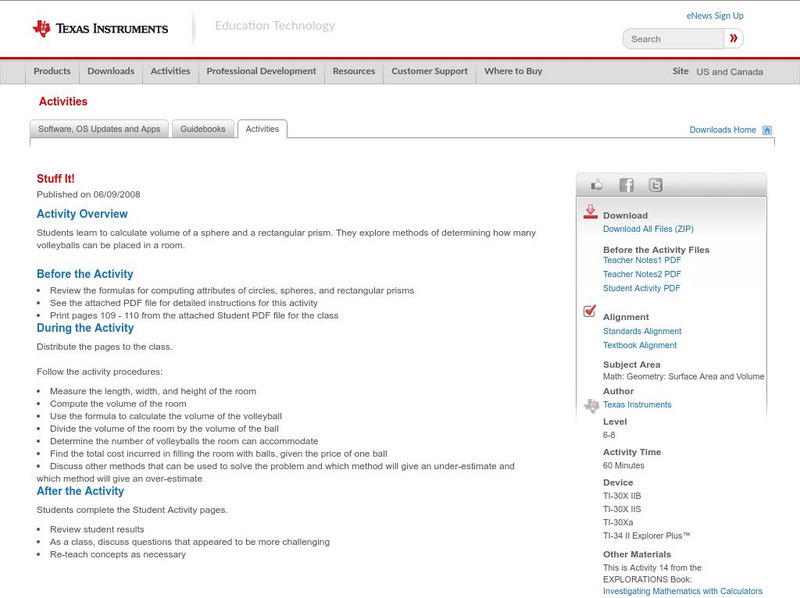The height and width of the screenshot is (598, 800).
Task: Follow the eNews Sign Up link
Action: point(715,16)
